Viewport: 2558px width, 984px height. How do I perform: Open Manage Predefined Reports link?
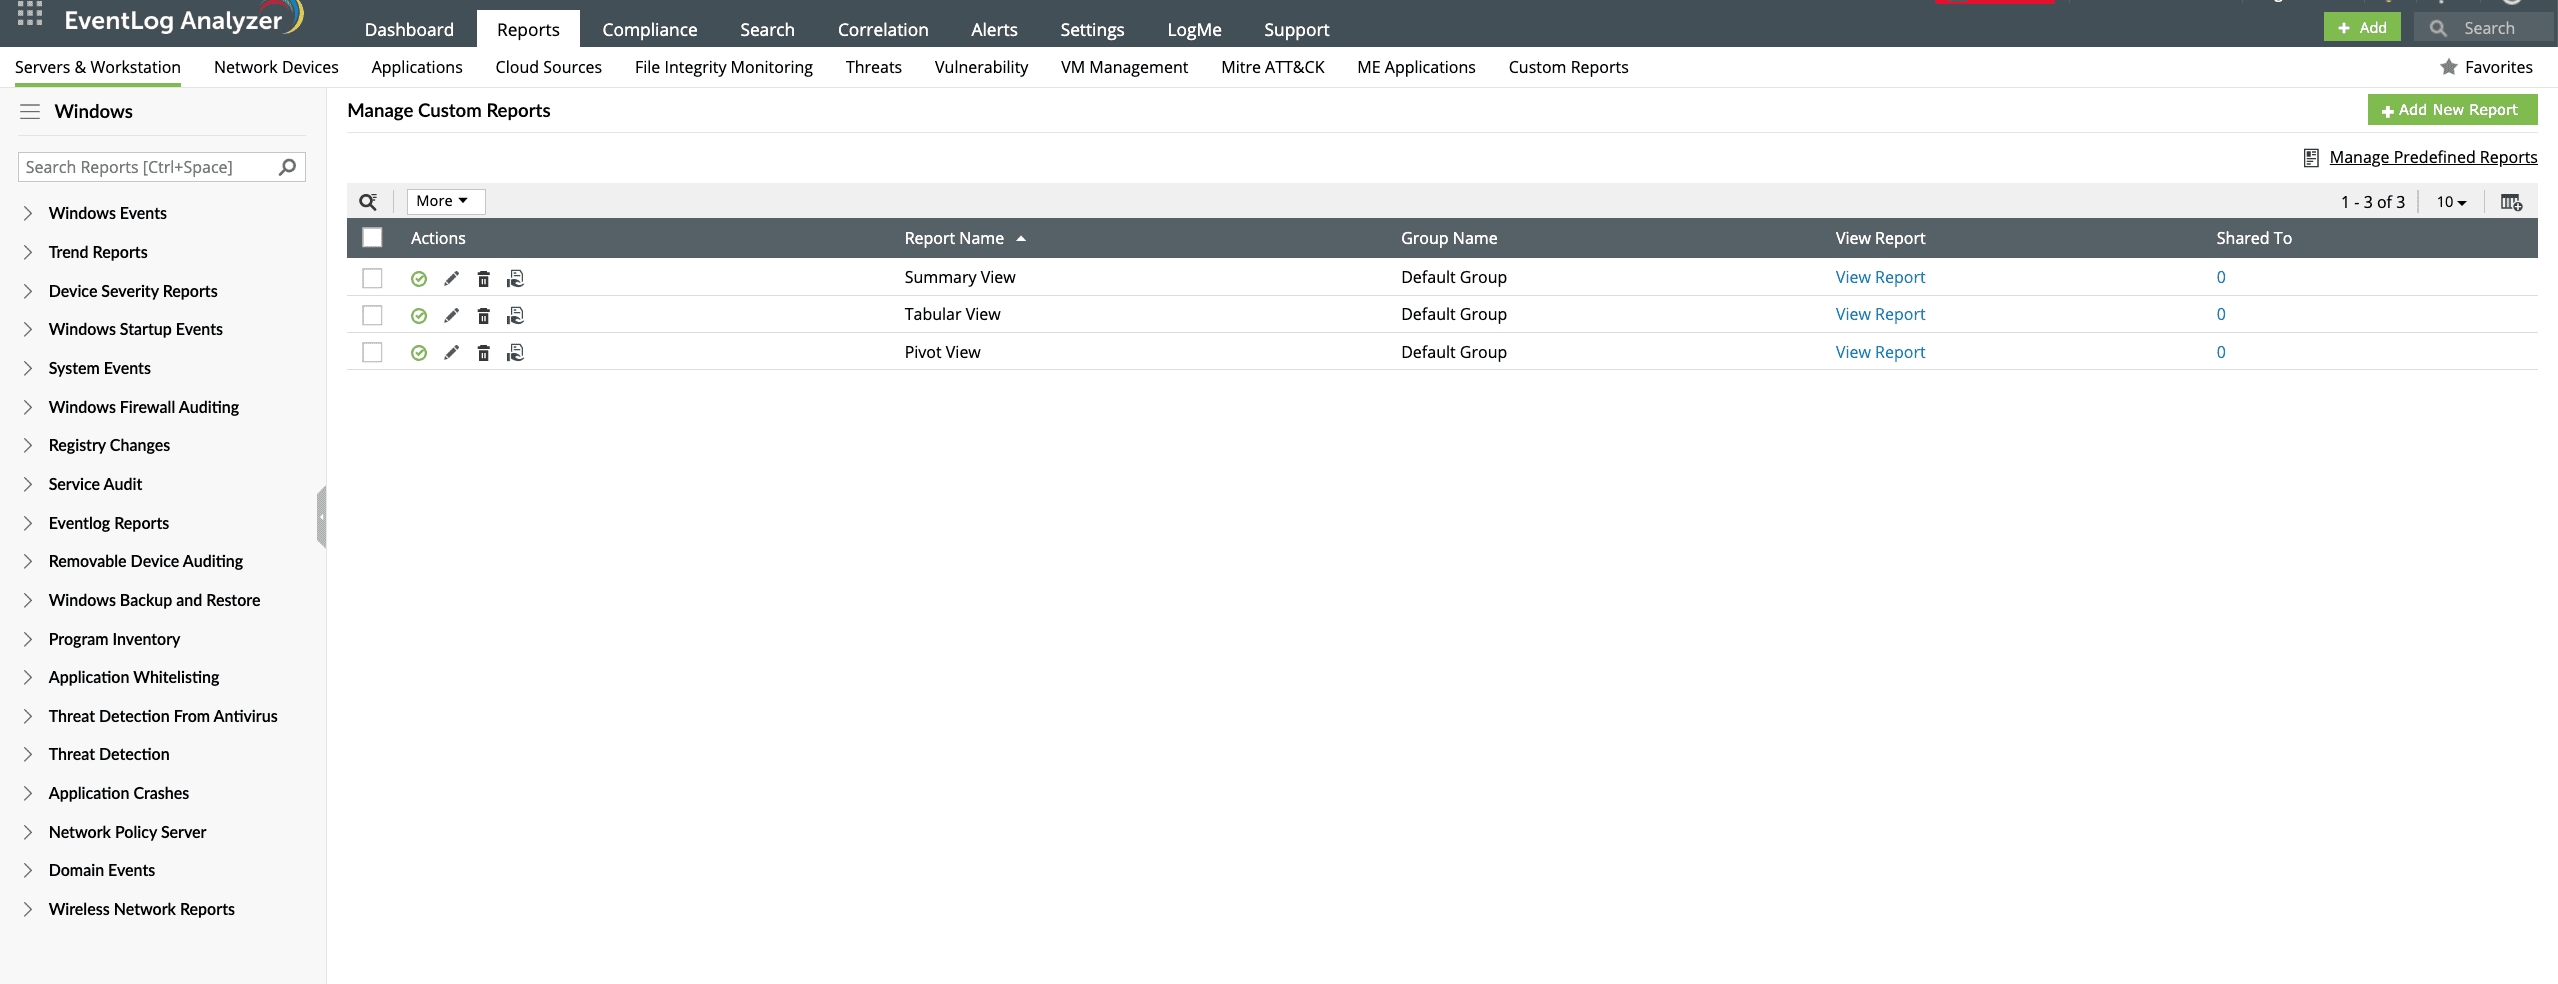pos(2433,157)
